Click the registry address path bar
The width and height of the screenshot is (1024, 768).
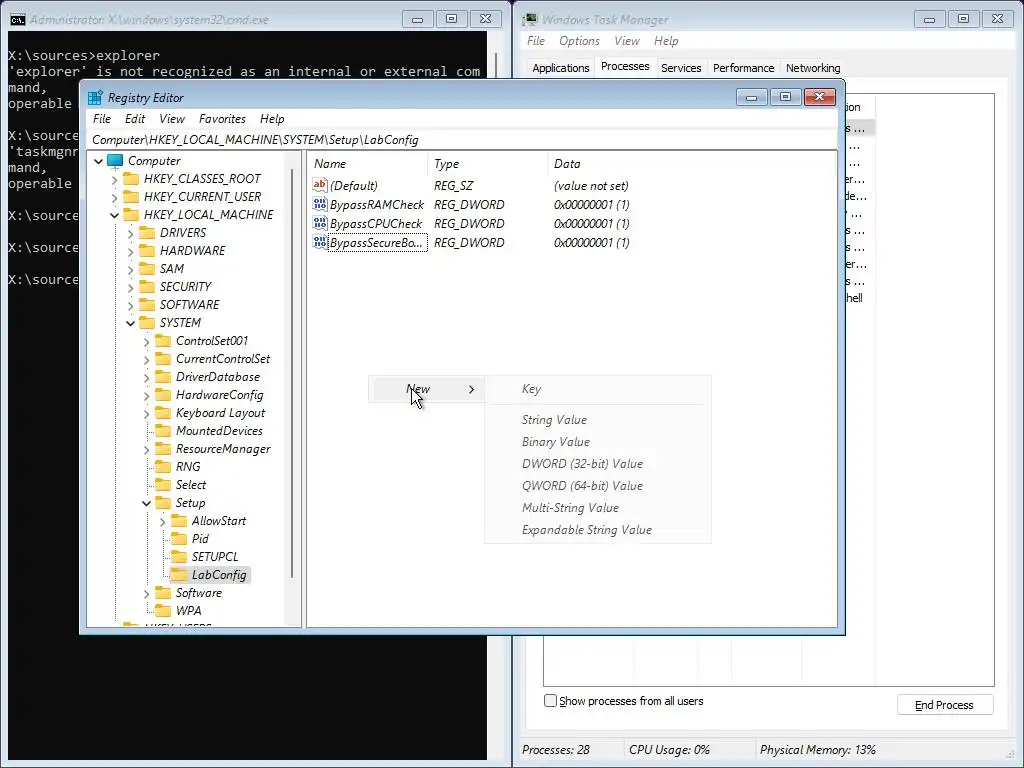pos(462,140)
